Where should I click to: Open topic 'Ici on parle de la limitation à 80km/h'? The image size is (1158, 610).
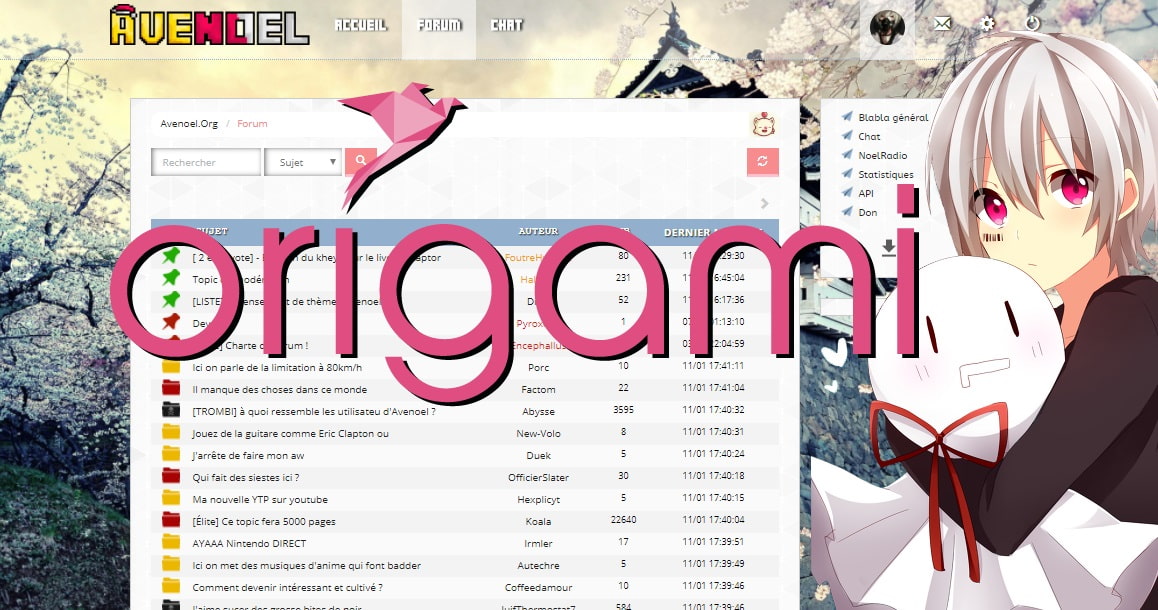coord(277,367)
